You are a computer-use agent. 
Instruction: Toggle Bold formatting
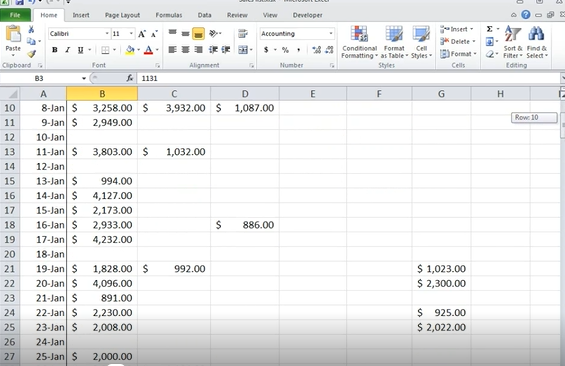pos(55,50)
